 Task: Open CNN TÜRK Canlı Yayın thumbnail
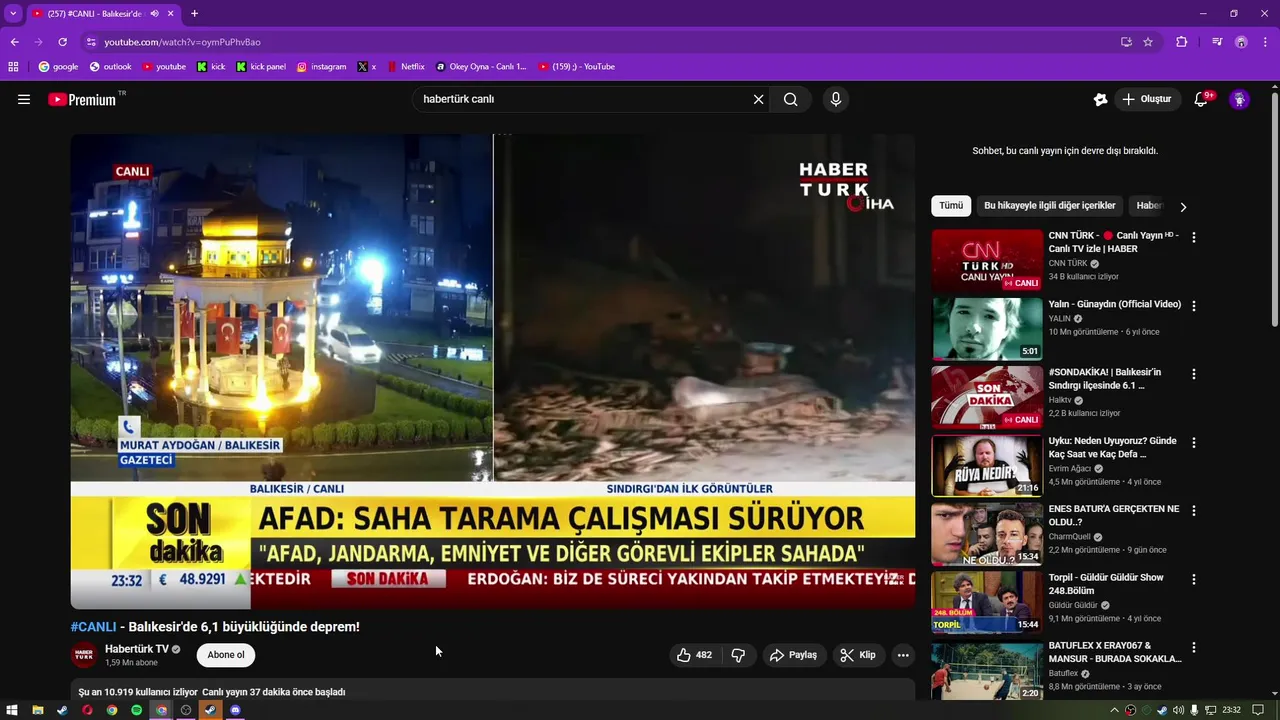point(987,261)
